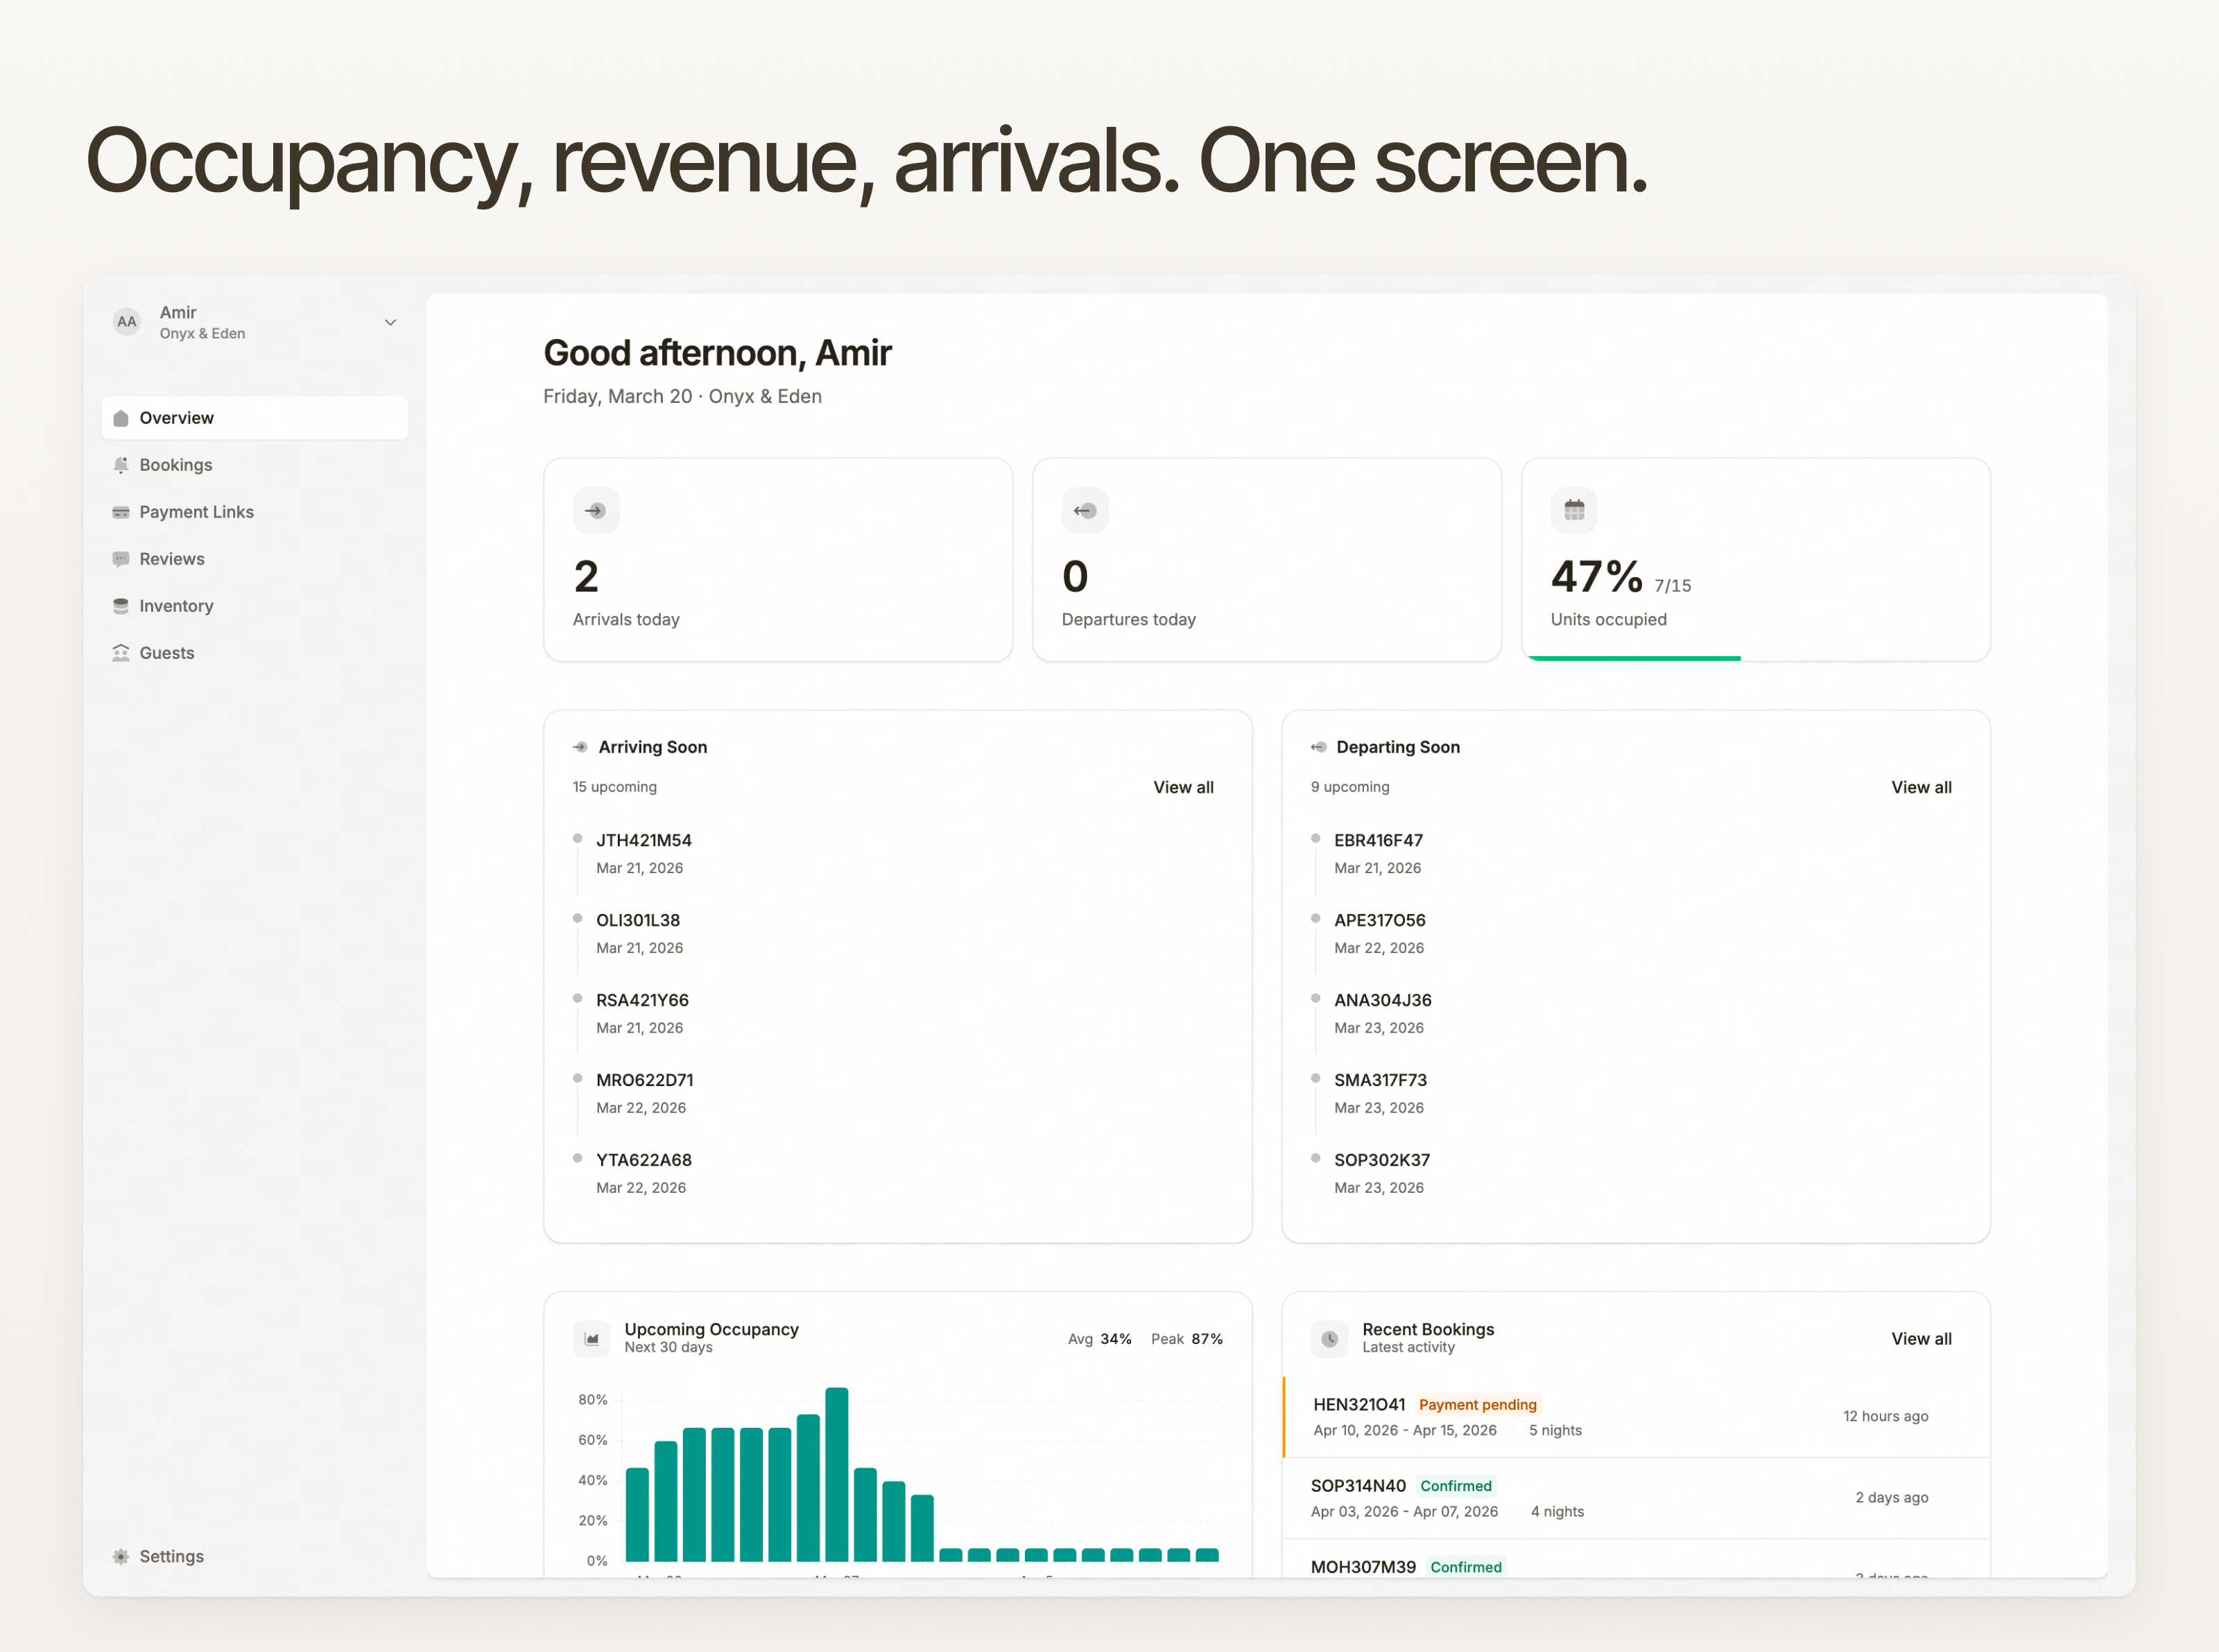
Task: Open recent booking HEN321O41 payment pending
Action: 1358,1404
